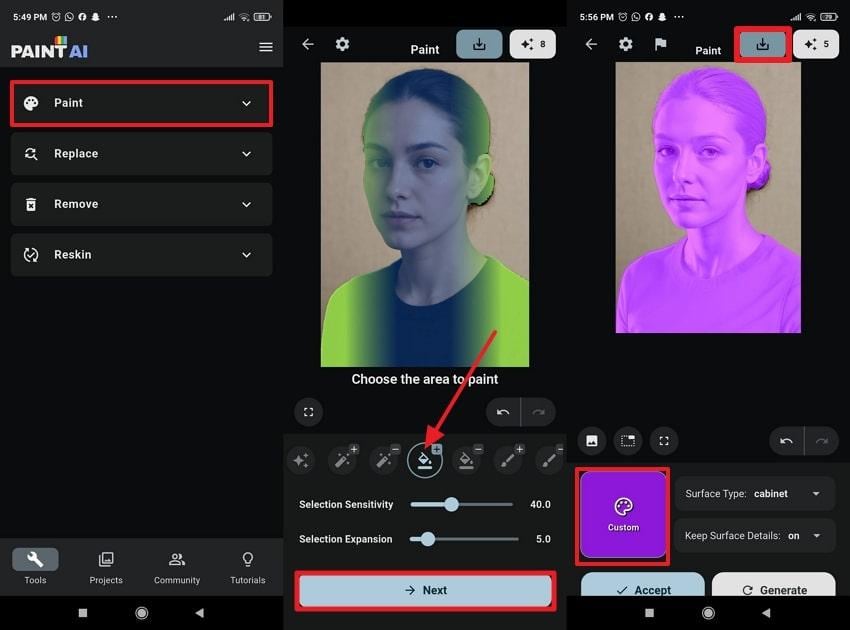
Task: Select the fill bucket subtract tool
Action: [x=467, y=459]
